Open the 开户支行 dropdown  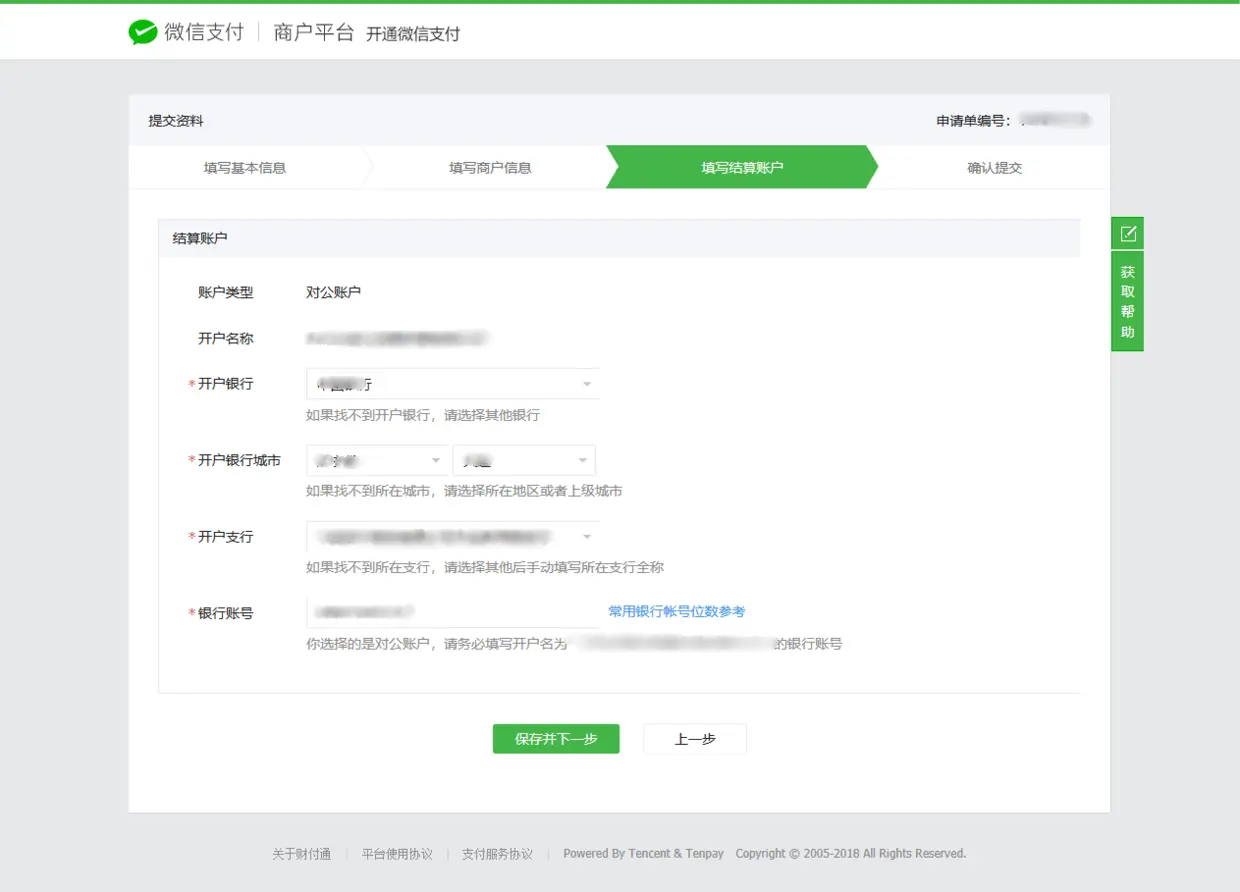click(453, 537)
